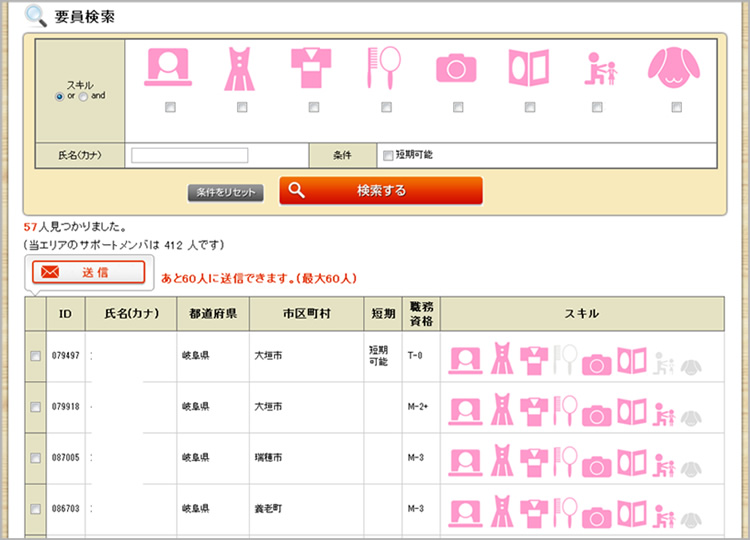Image resolution: width=750 pixels, height=540 pixels.
Task: Click greyed child care icon in row 079497
Action: (664, 364)
